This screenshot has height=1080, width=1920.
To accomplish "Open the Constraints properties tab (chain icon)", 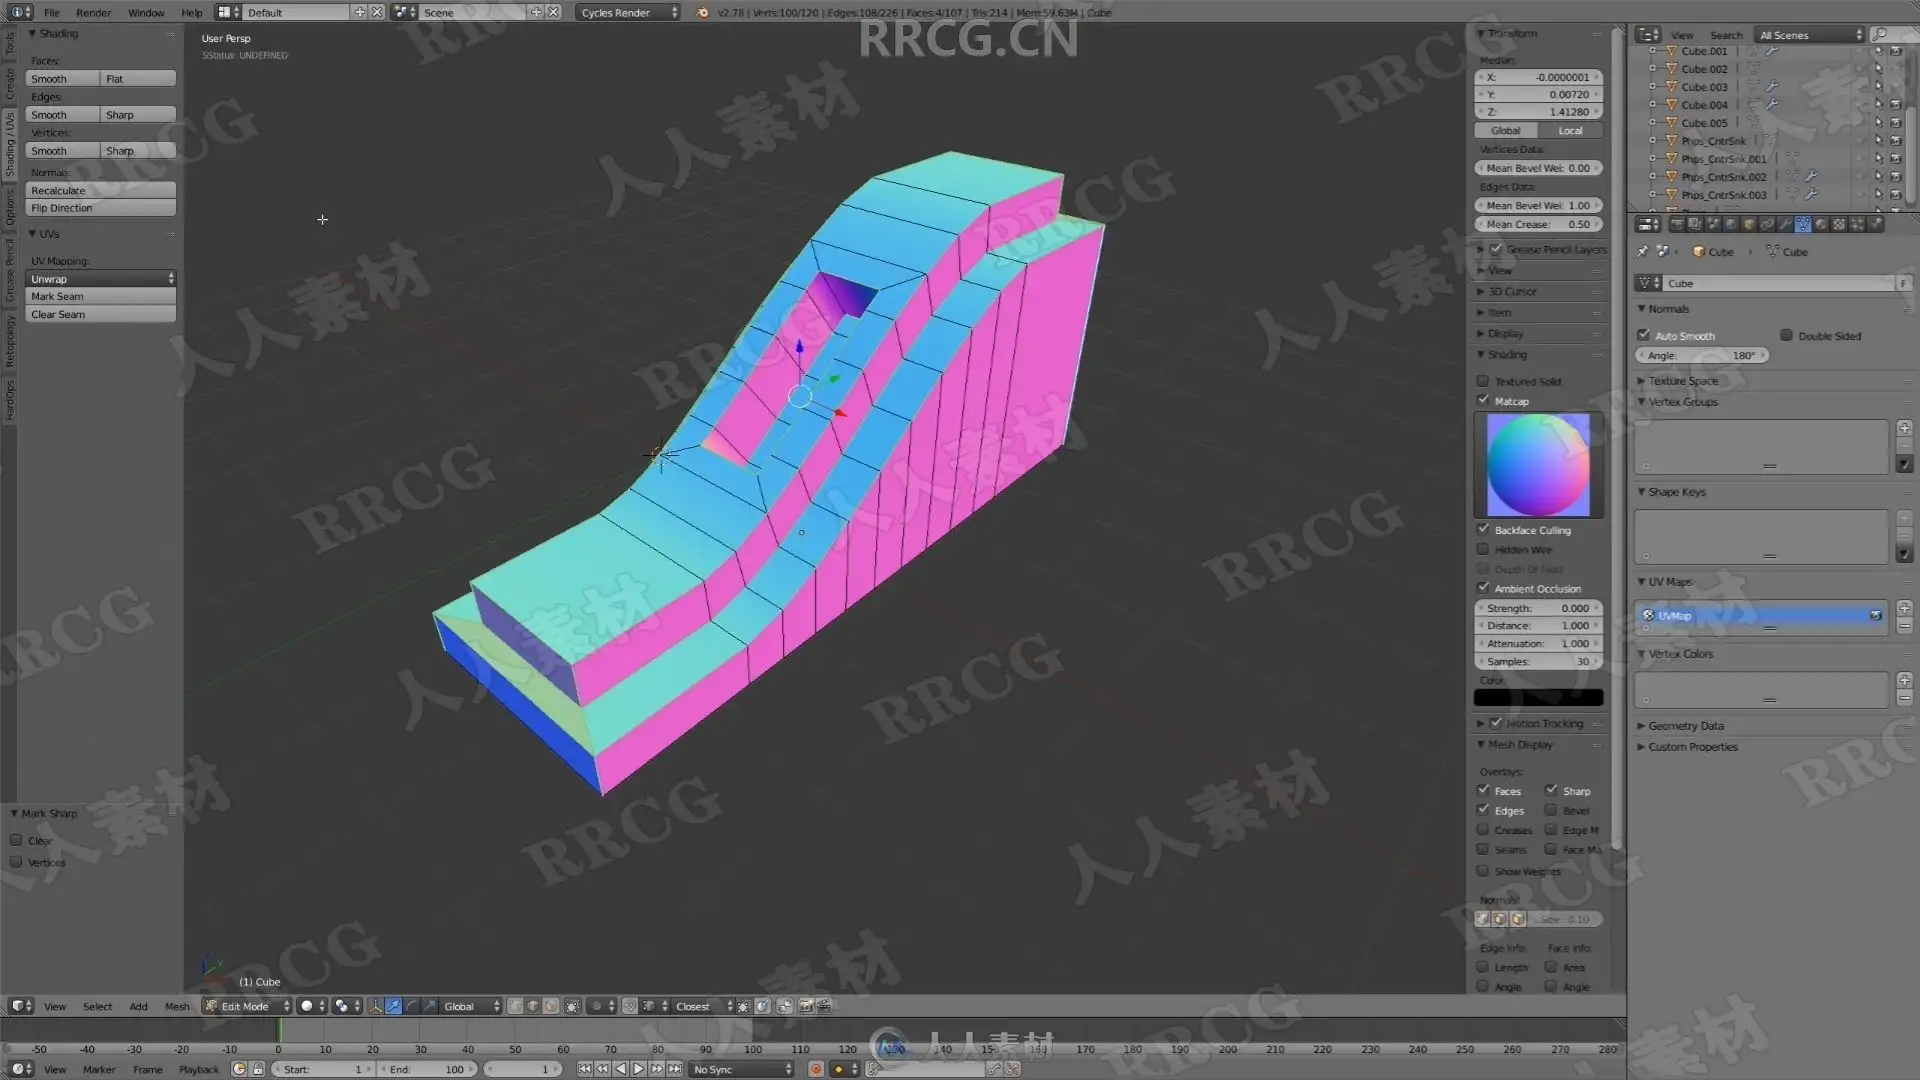I will click(x=1767, y=224).
